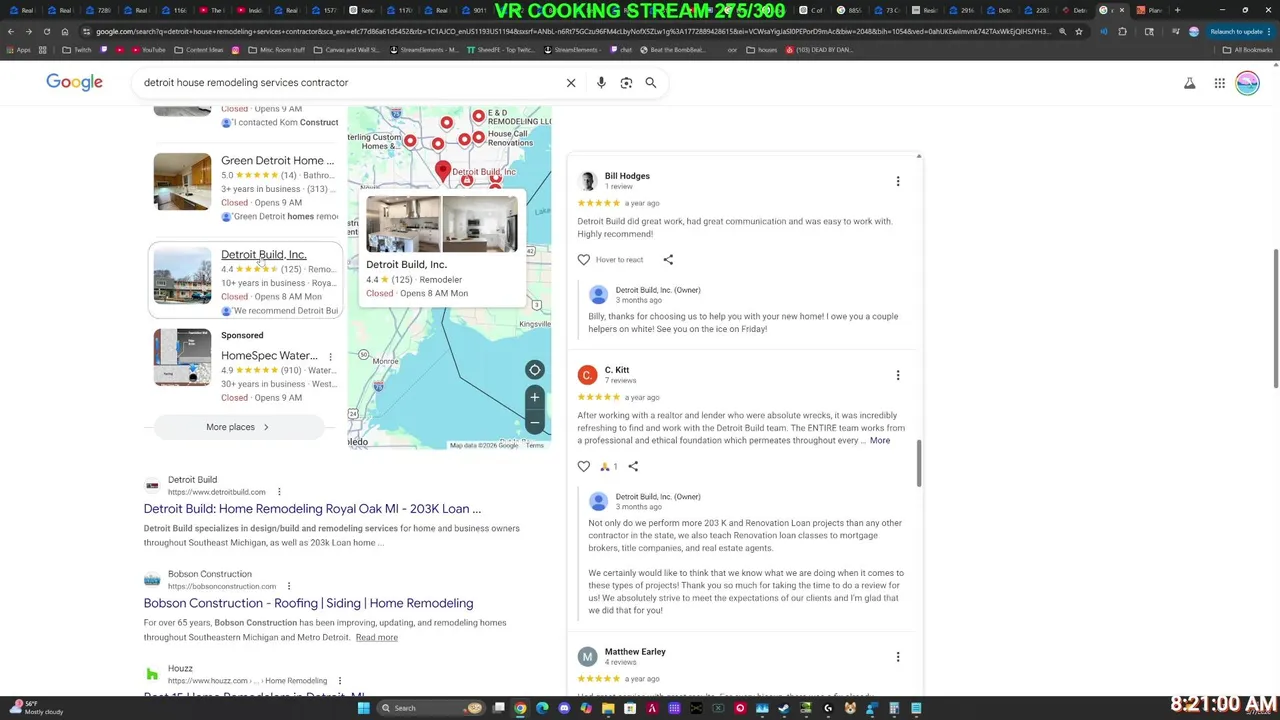This screenshot has height=720, width=1280.
Task: Open the Google Labs flask icon
Action: click(1190, 83)
